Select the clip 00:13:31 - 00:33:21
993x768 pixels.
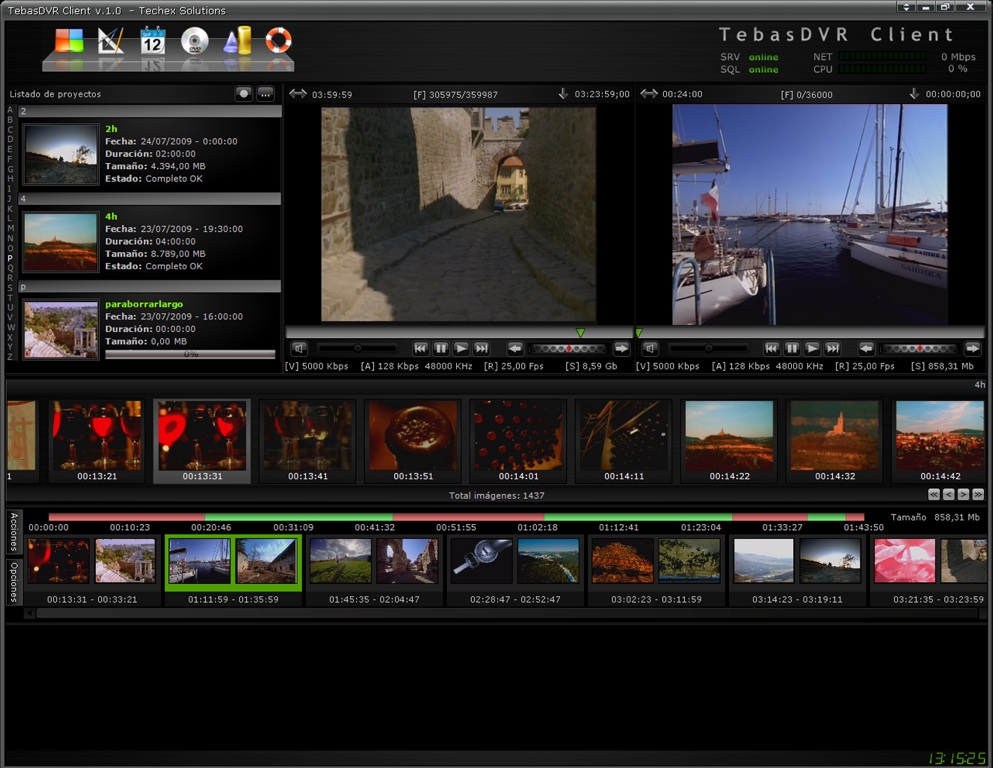pos(92,570)
